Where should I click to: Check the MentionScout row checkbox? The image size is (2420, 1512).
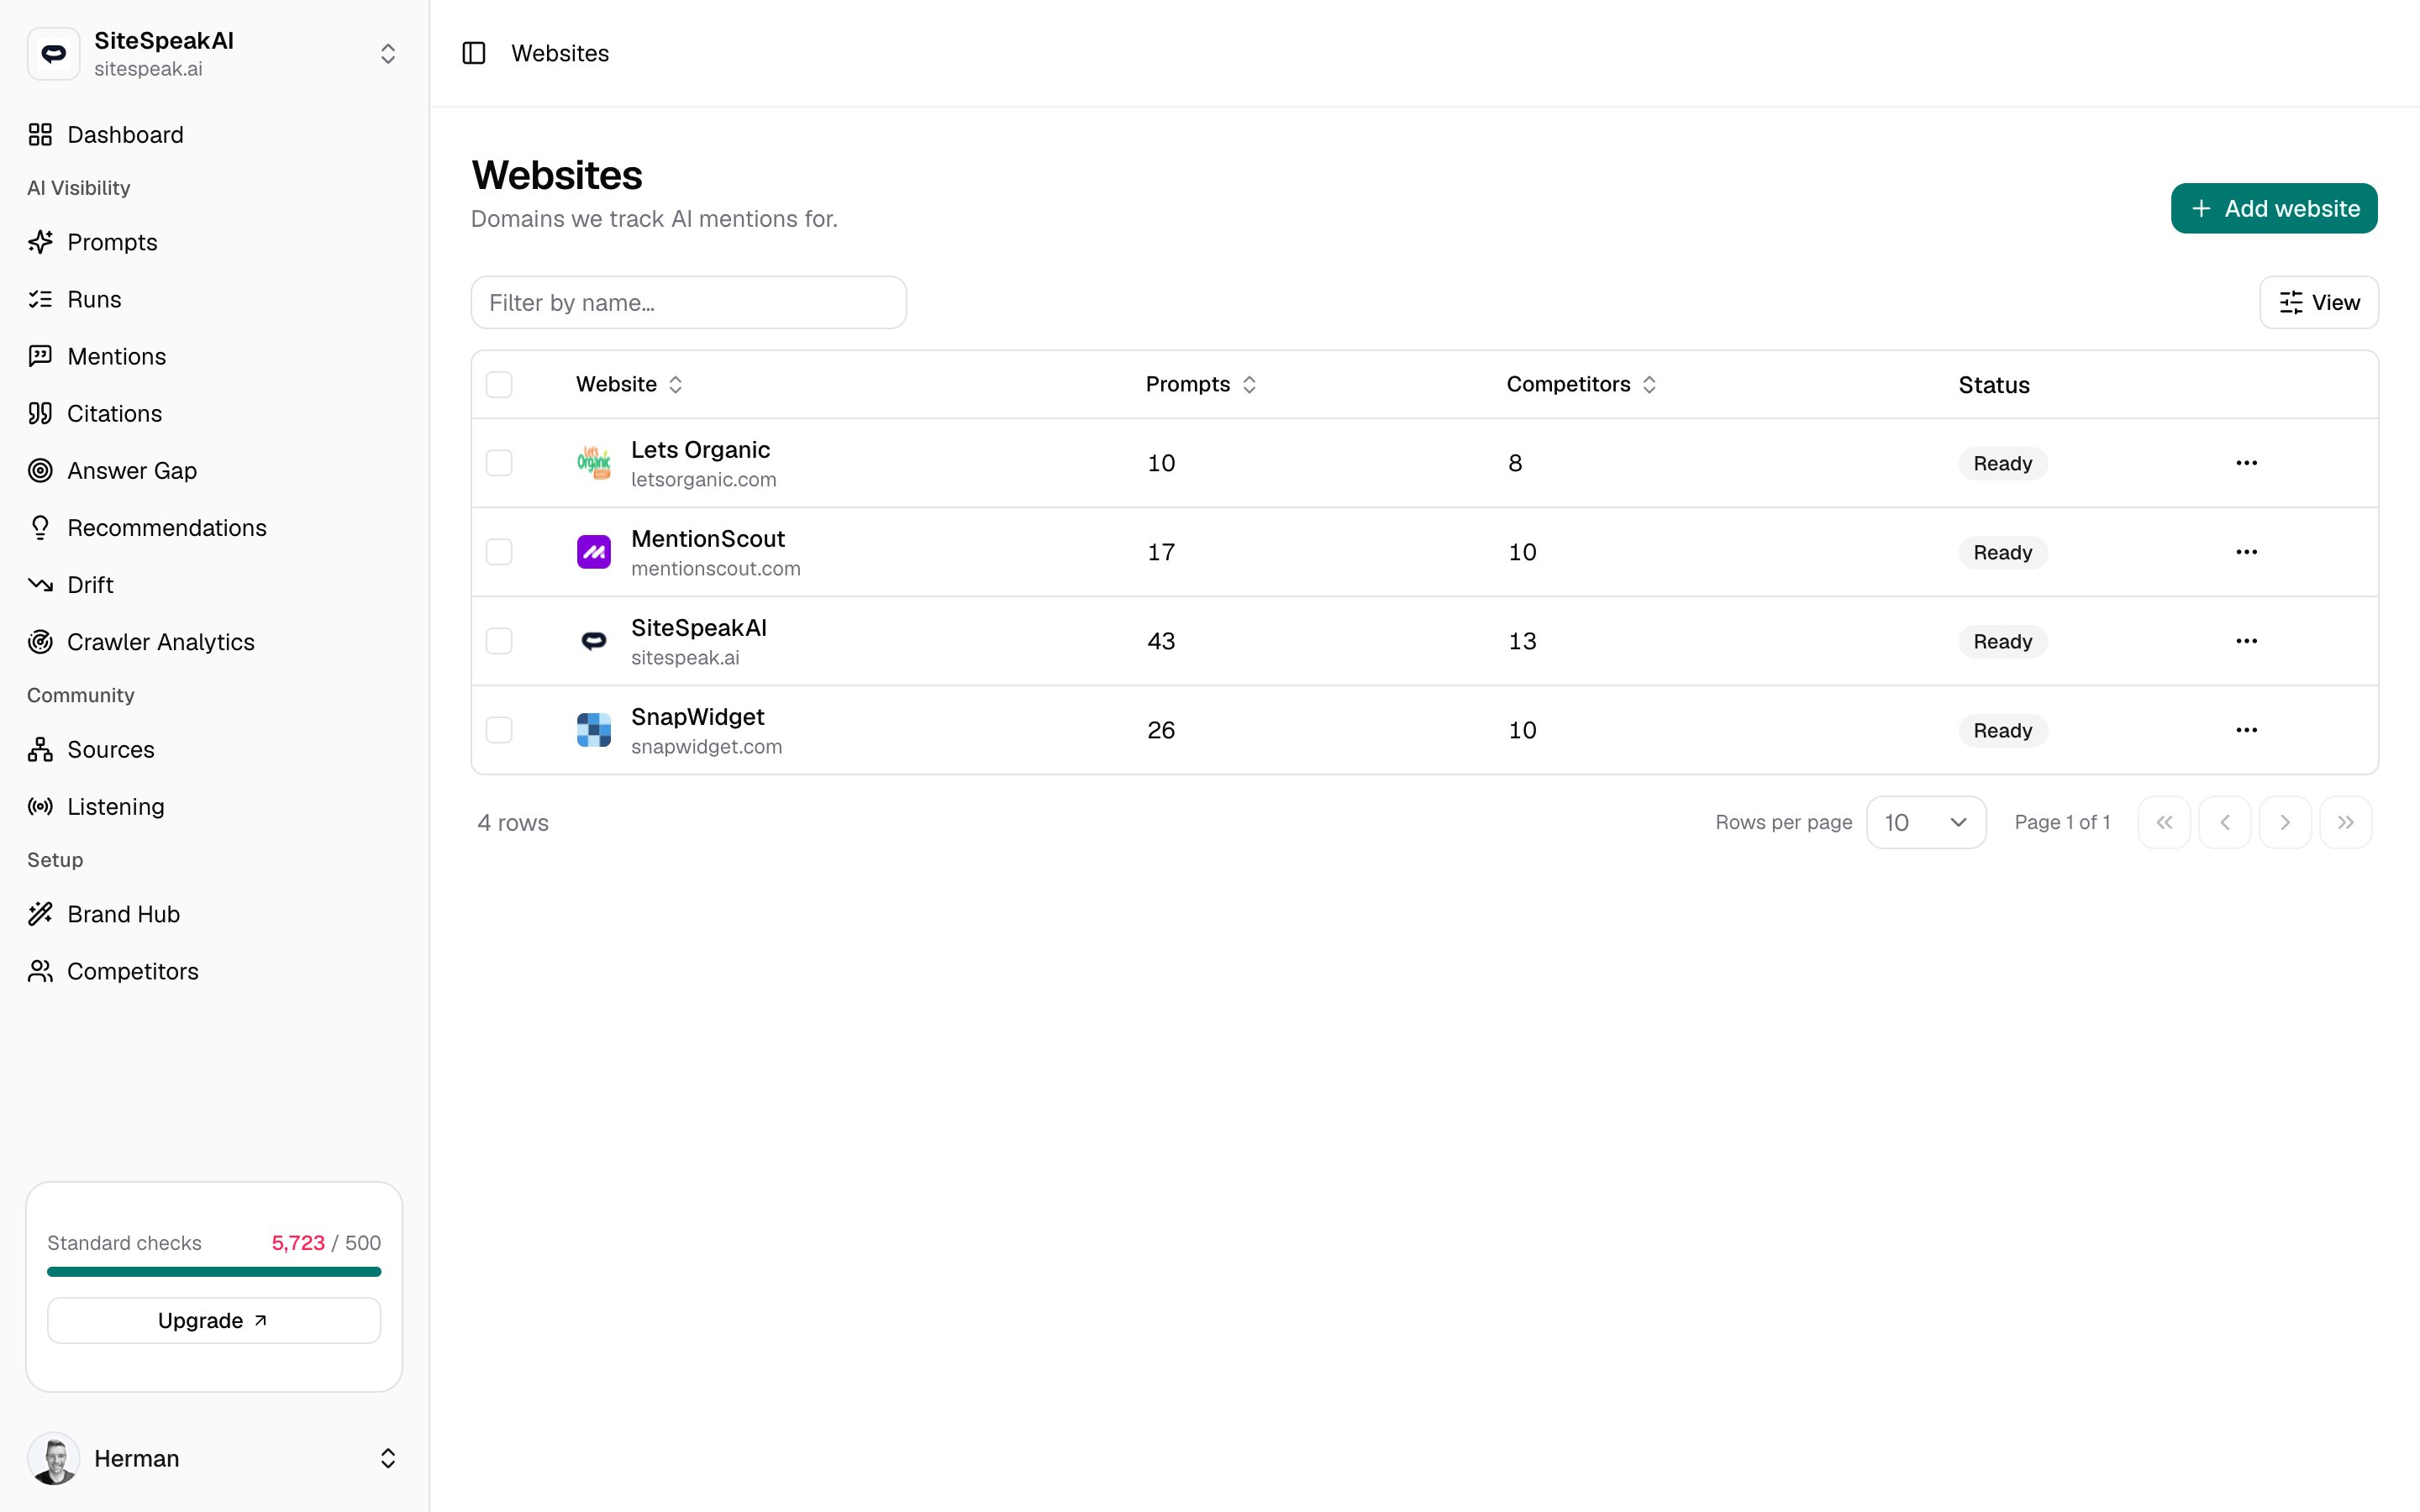(499, 552)
